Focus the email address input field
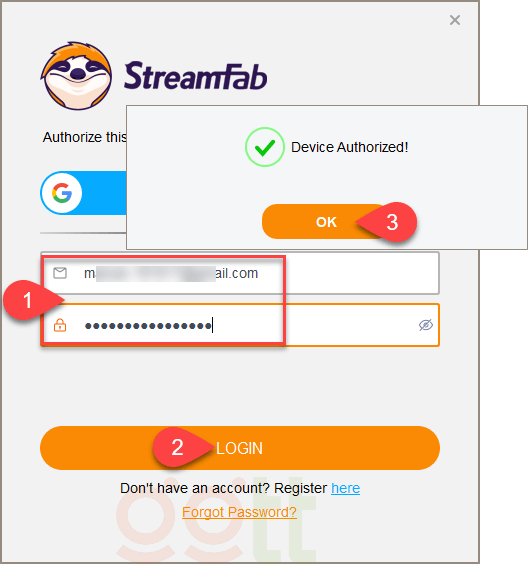This screenshot has width=531, height=564. point(240,273)
